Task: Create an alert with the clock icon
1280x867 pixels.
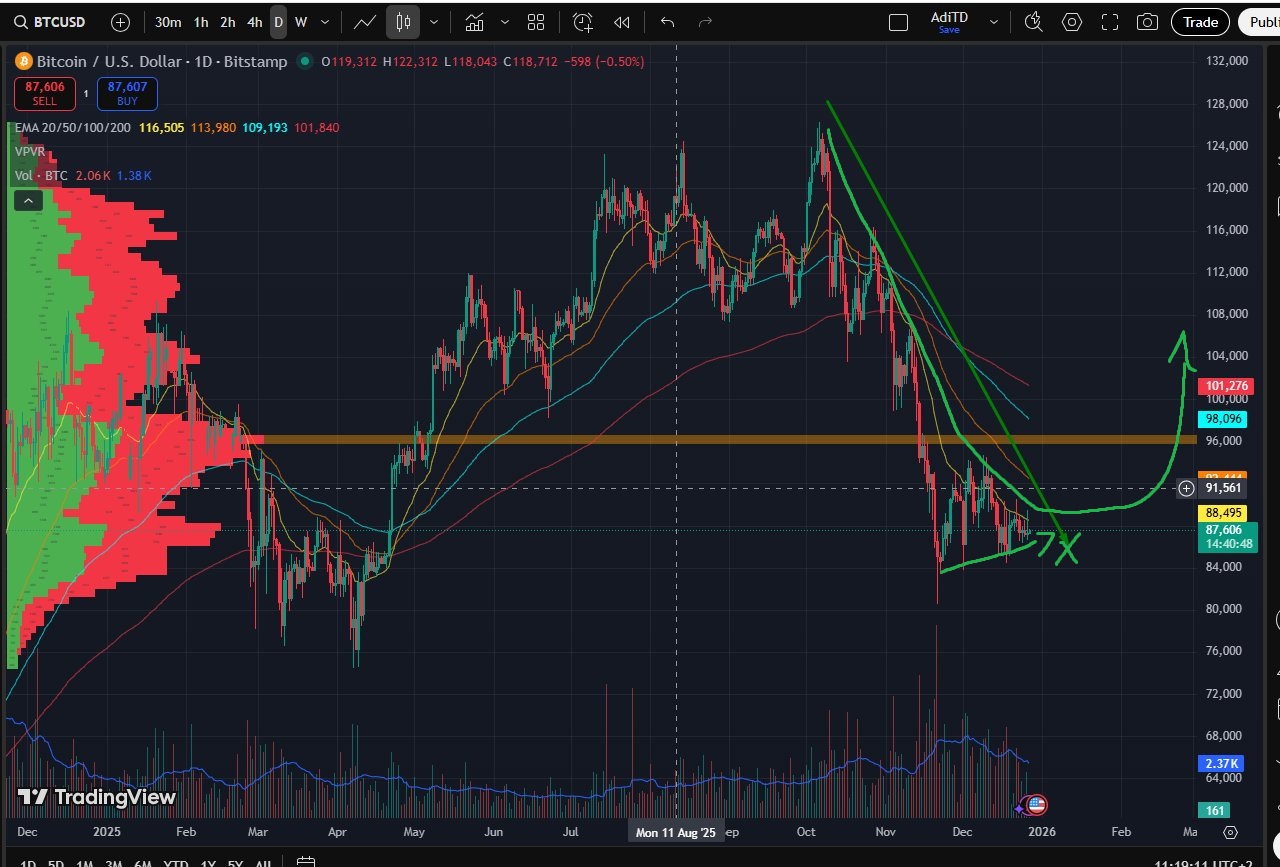Action: coord(583,22)
